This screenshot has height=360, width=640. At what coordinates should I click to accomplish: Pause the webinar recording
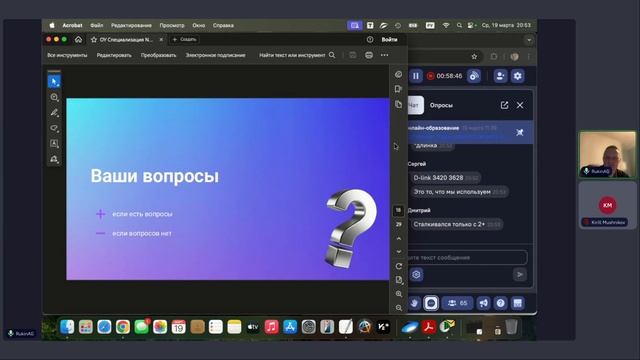click(x=416, y=76)
